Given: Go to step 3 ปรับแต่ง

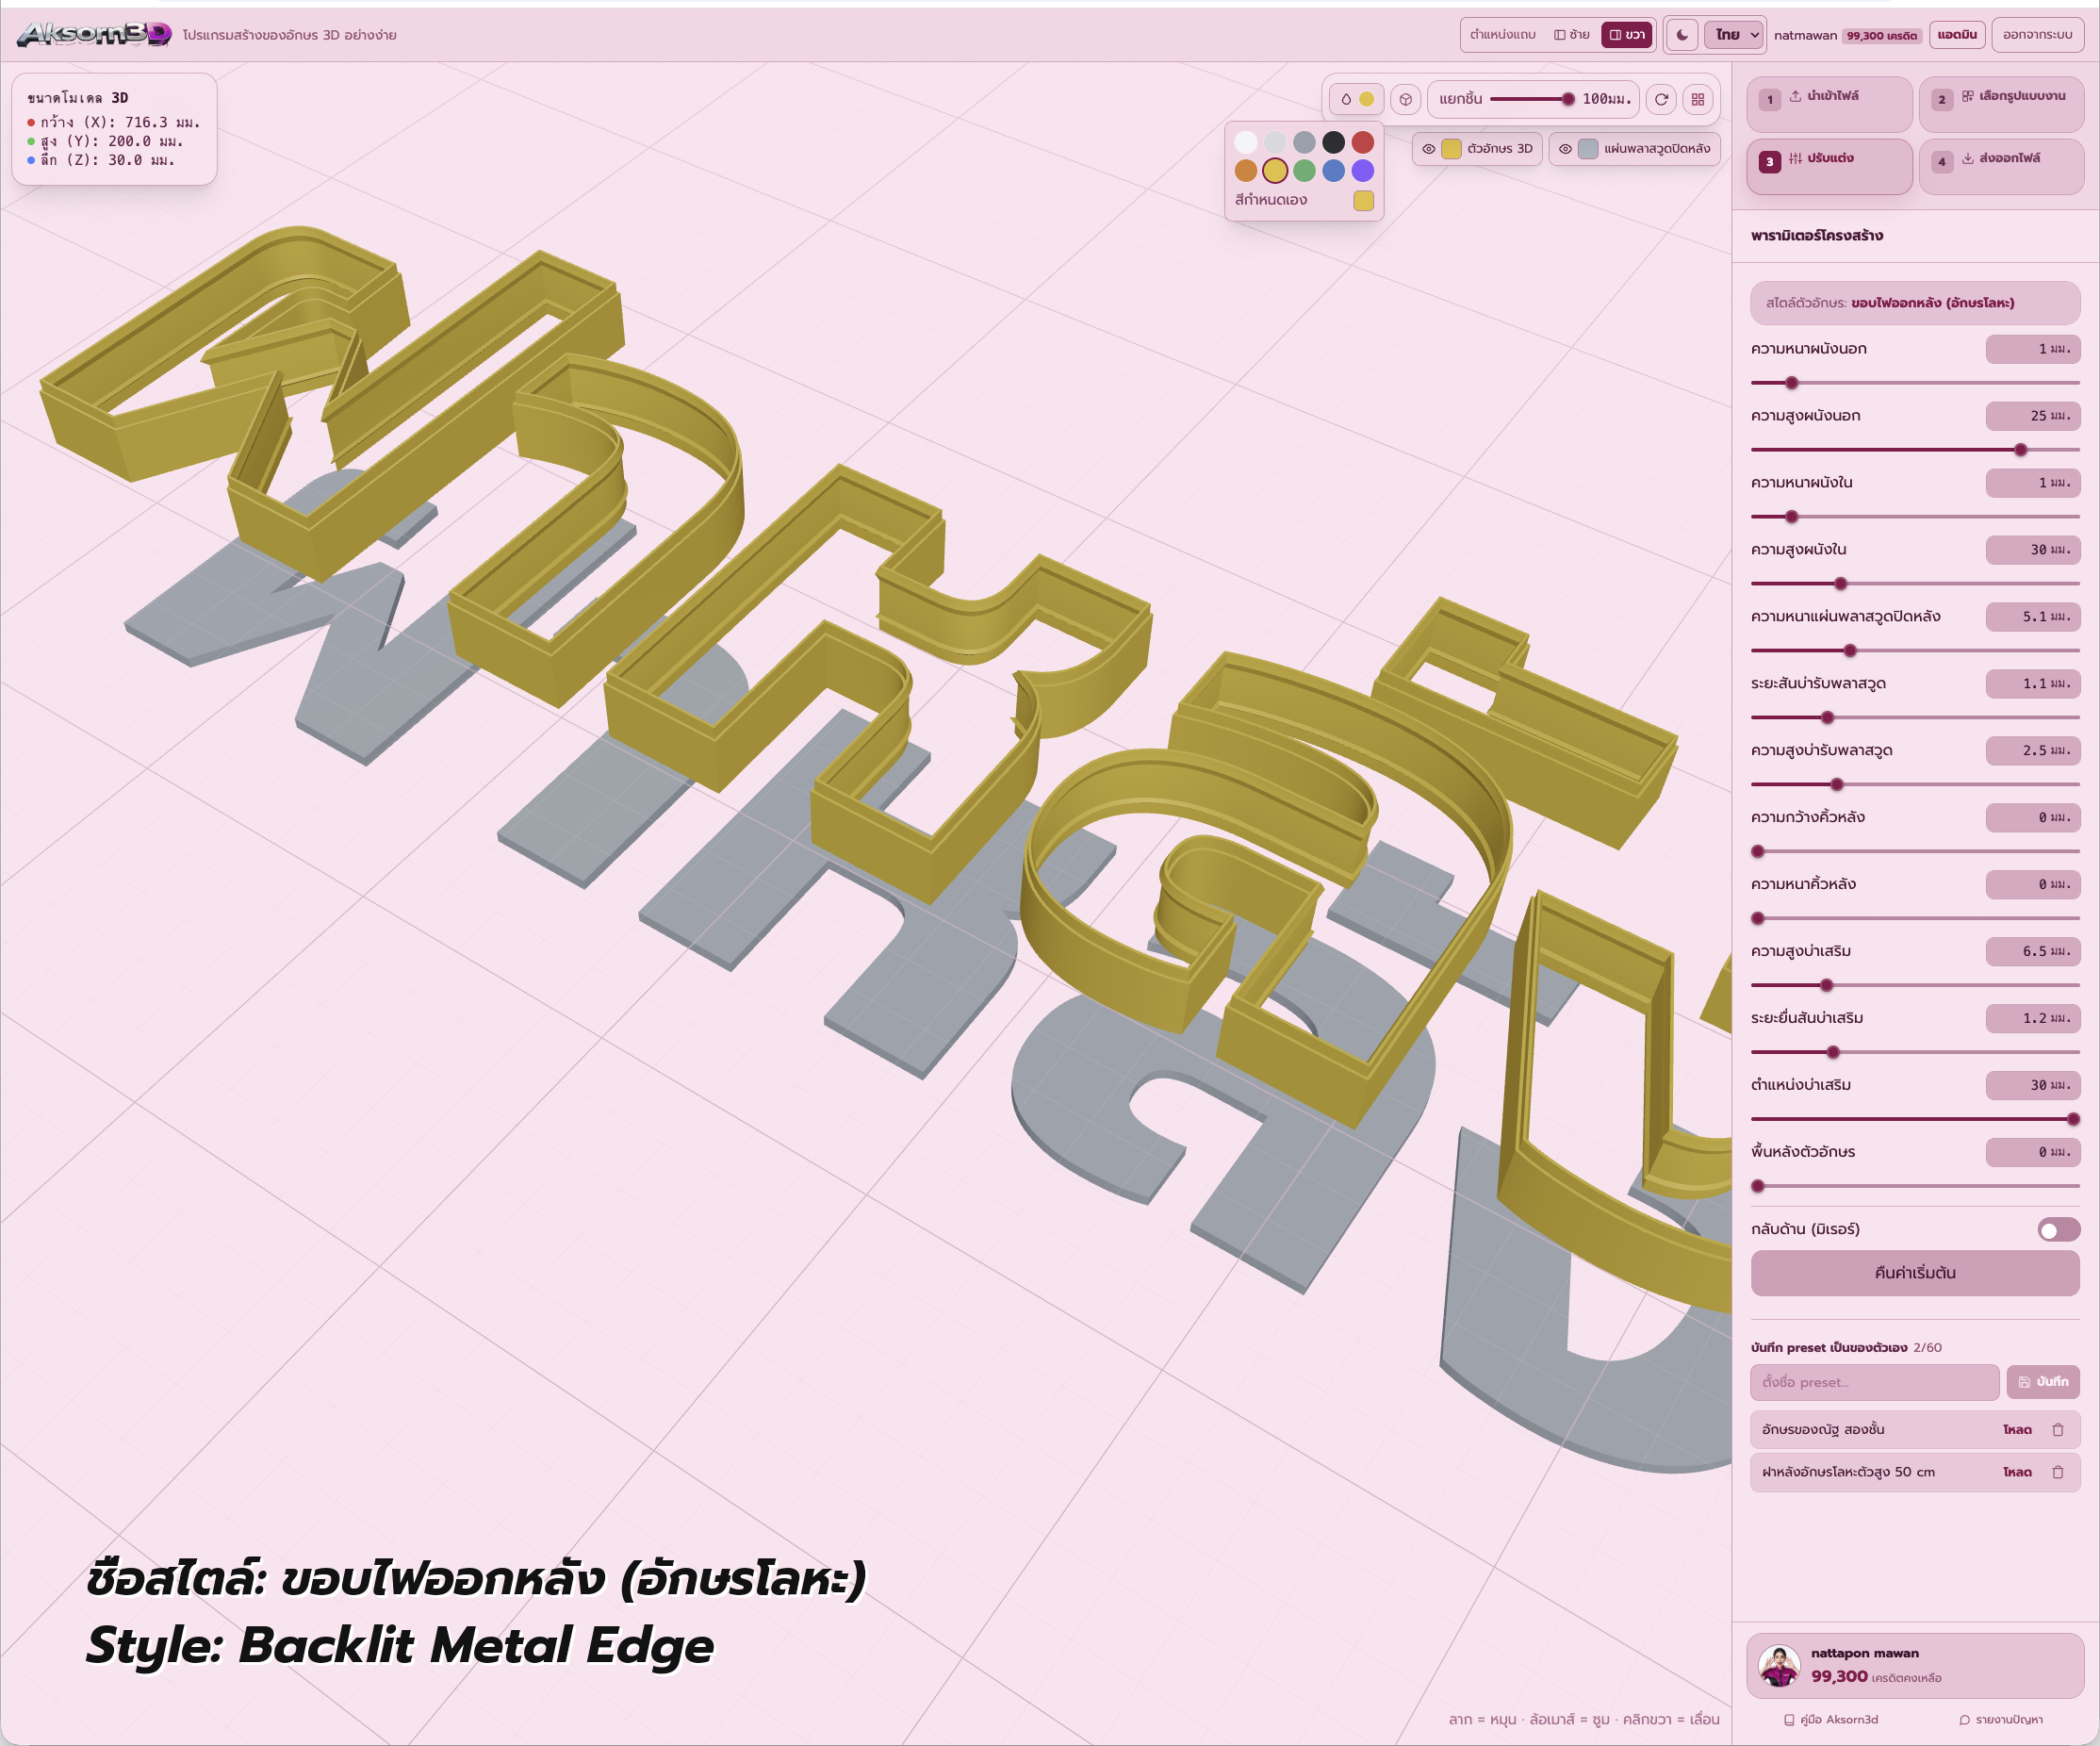Looking at the screenshot, I should 1829,166.
